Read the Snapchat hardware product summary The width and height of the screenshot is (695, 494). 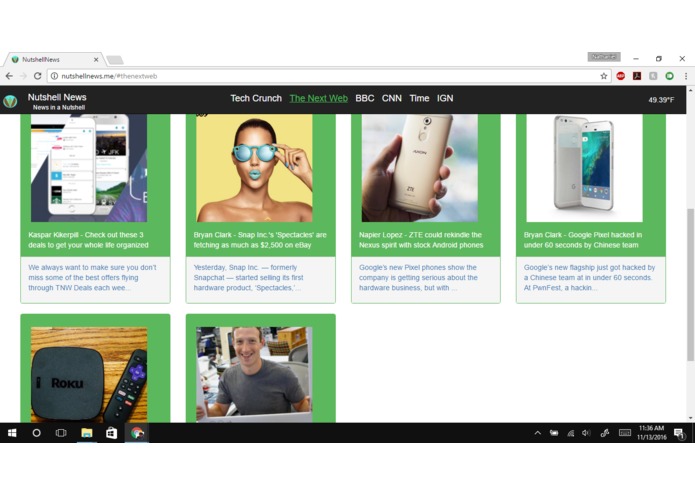(x=248, y=278)
